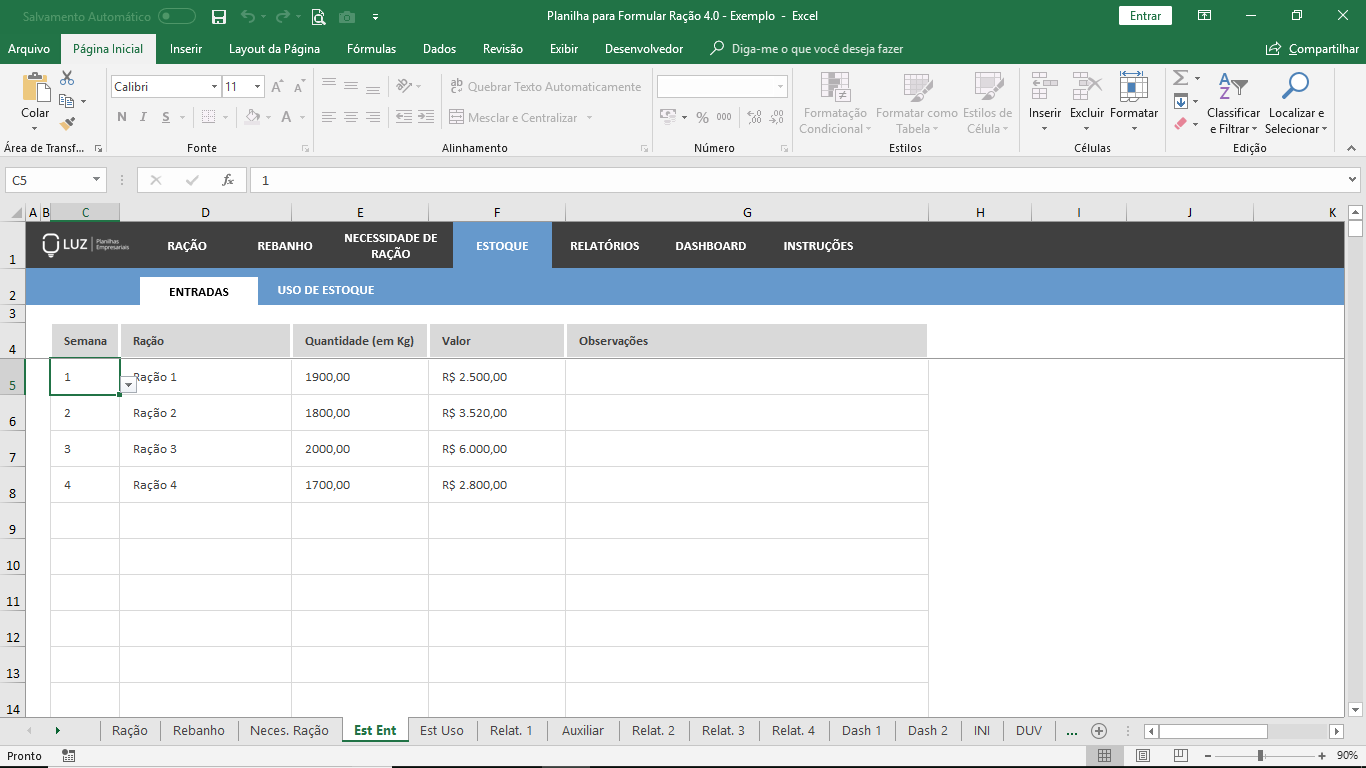Click the Compartilhar share button
This screenshot has width=1366, height=768.
pos(1312,49)
